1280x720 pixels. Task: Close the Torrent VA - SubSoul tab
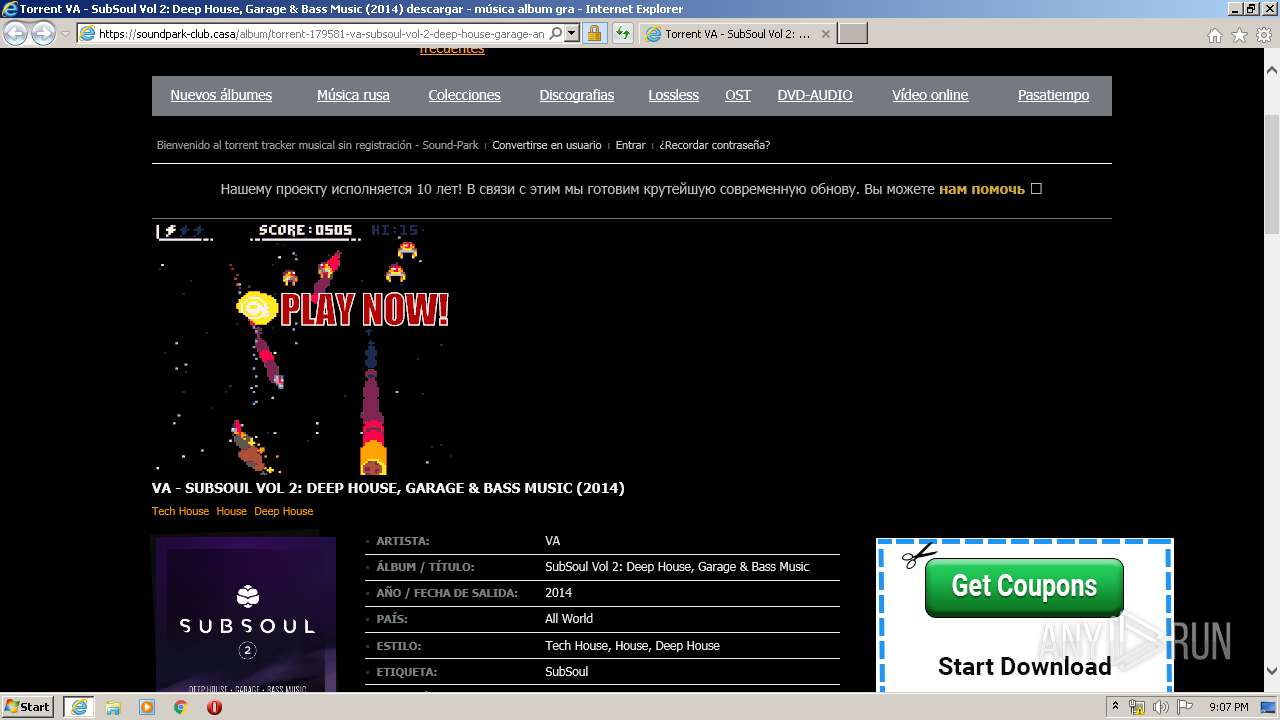click(825, 34)
